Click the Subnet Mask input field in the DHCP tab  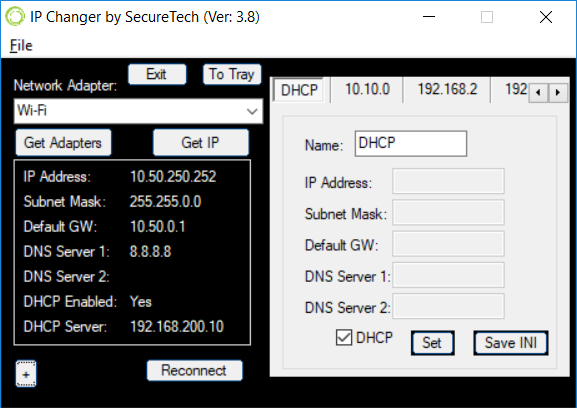coord(448,212)
